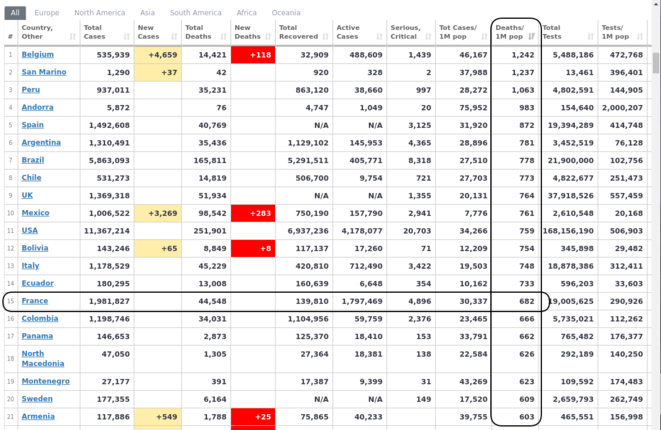
Task: Sort by Total Tests sort icon
Action: tap(591, 37)
